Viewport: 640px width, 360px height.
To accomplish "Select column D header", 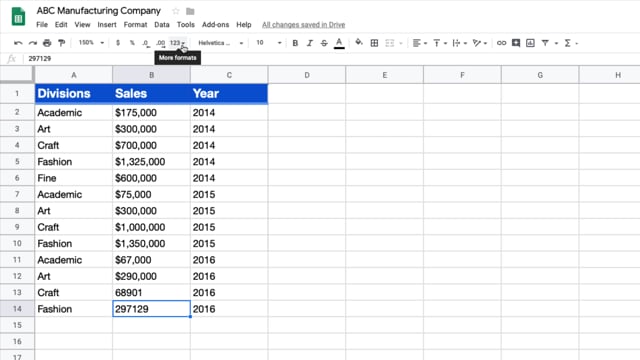I will 307,75.
